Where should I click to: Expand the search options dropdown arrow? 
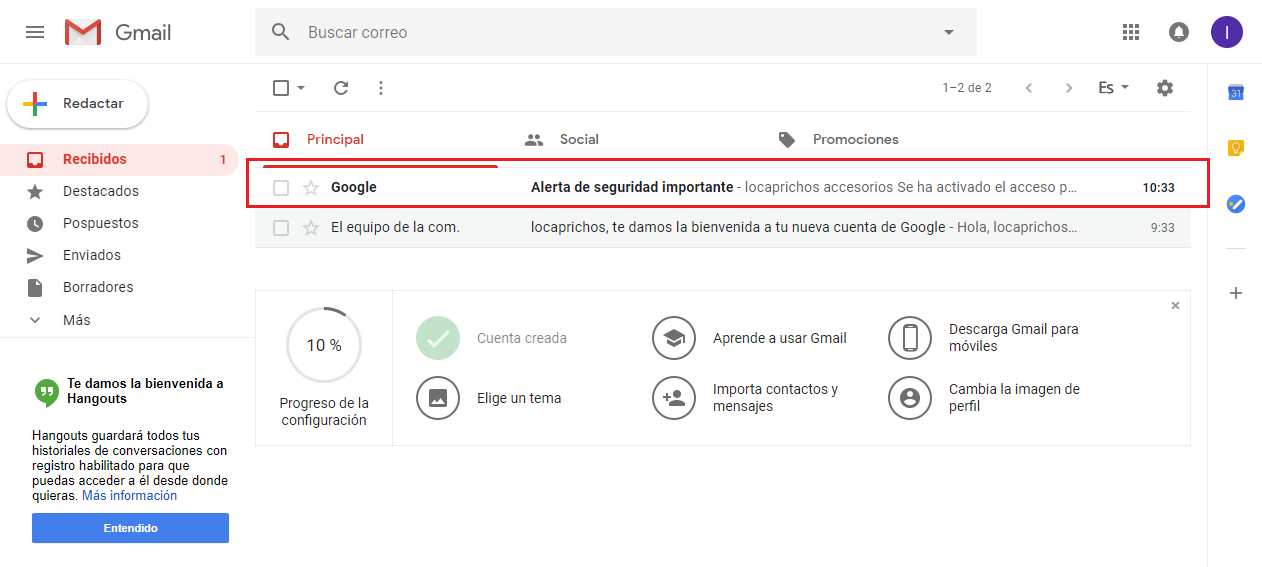[949, 32]
